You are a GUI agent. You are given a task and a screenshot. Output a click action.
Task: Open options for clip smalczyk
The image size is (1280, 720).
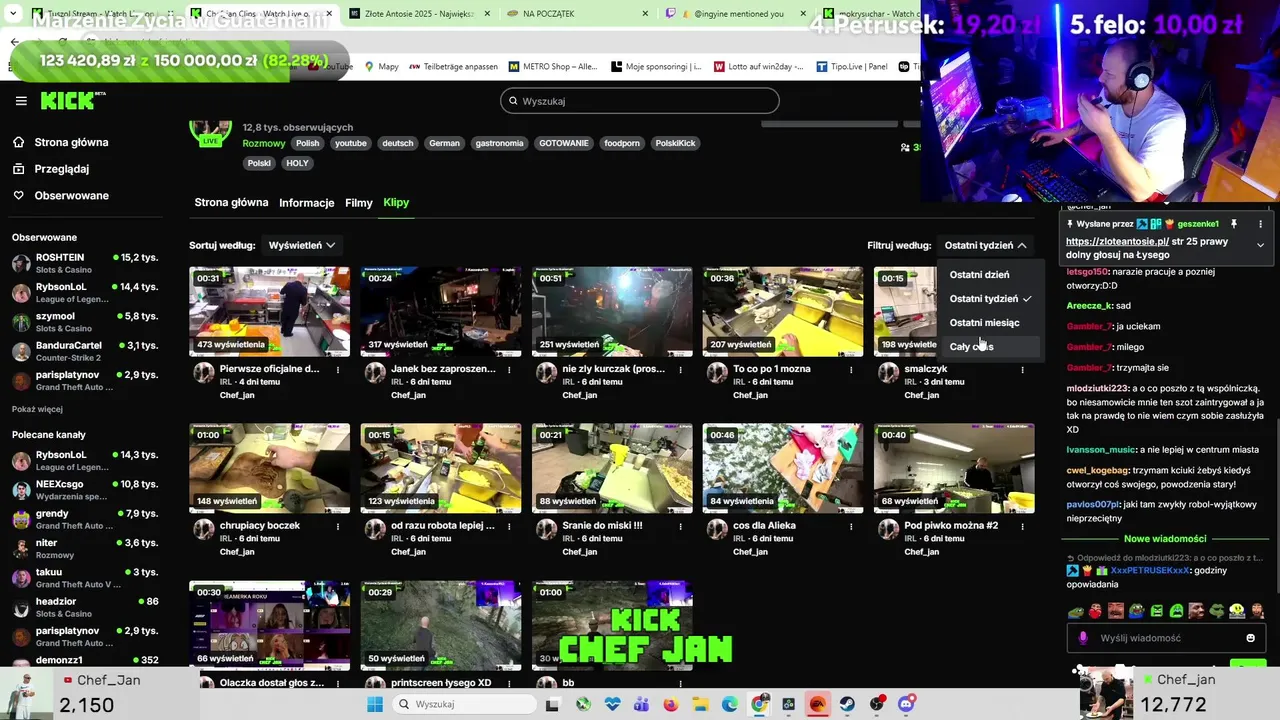coord(1022,369)
